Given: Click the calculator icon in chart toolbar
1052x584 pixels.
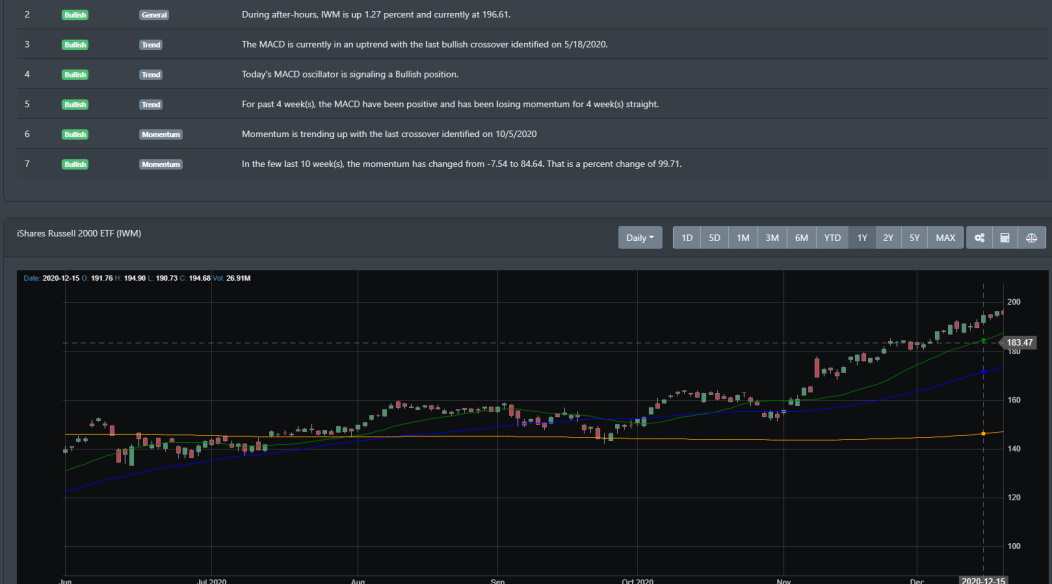Looking at the screenshot, I should tap(1005, 238).
